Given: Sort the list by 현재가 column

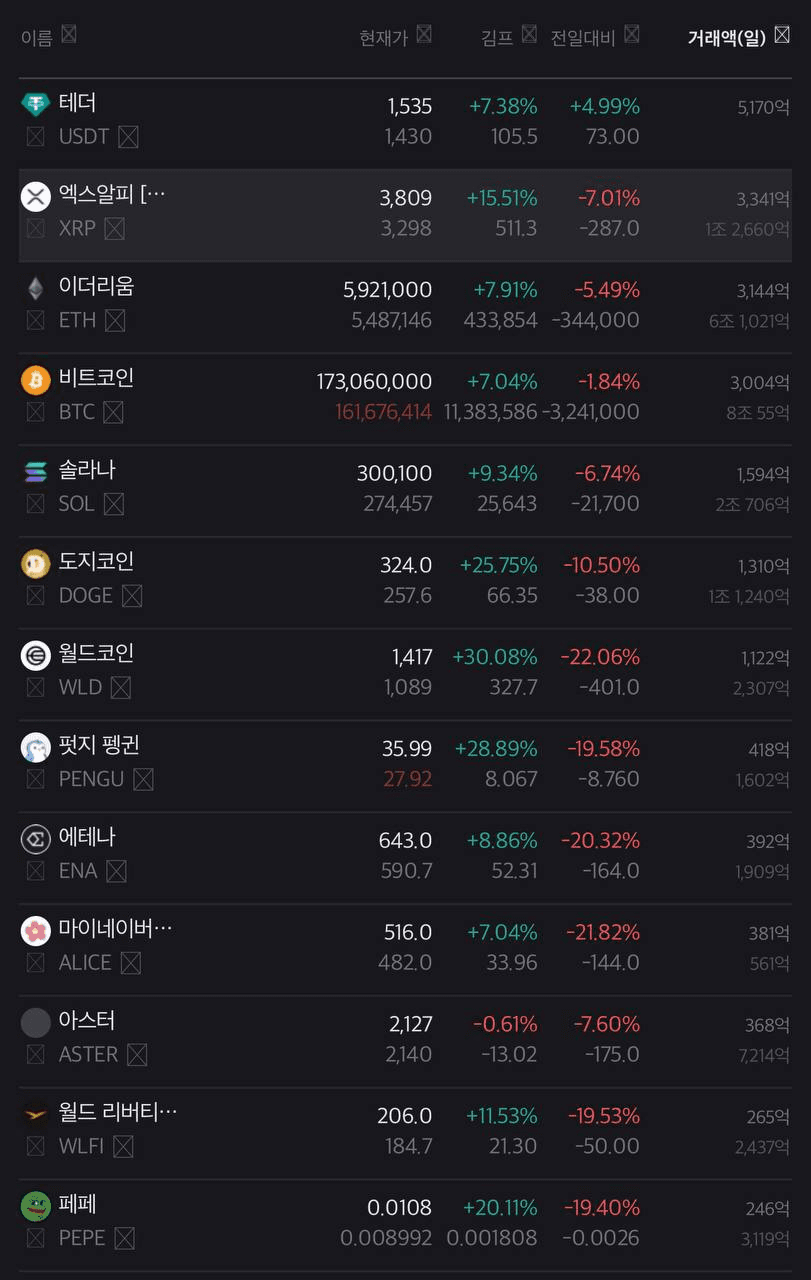Looking at the screenshot, I should point(384,38).
